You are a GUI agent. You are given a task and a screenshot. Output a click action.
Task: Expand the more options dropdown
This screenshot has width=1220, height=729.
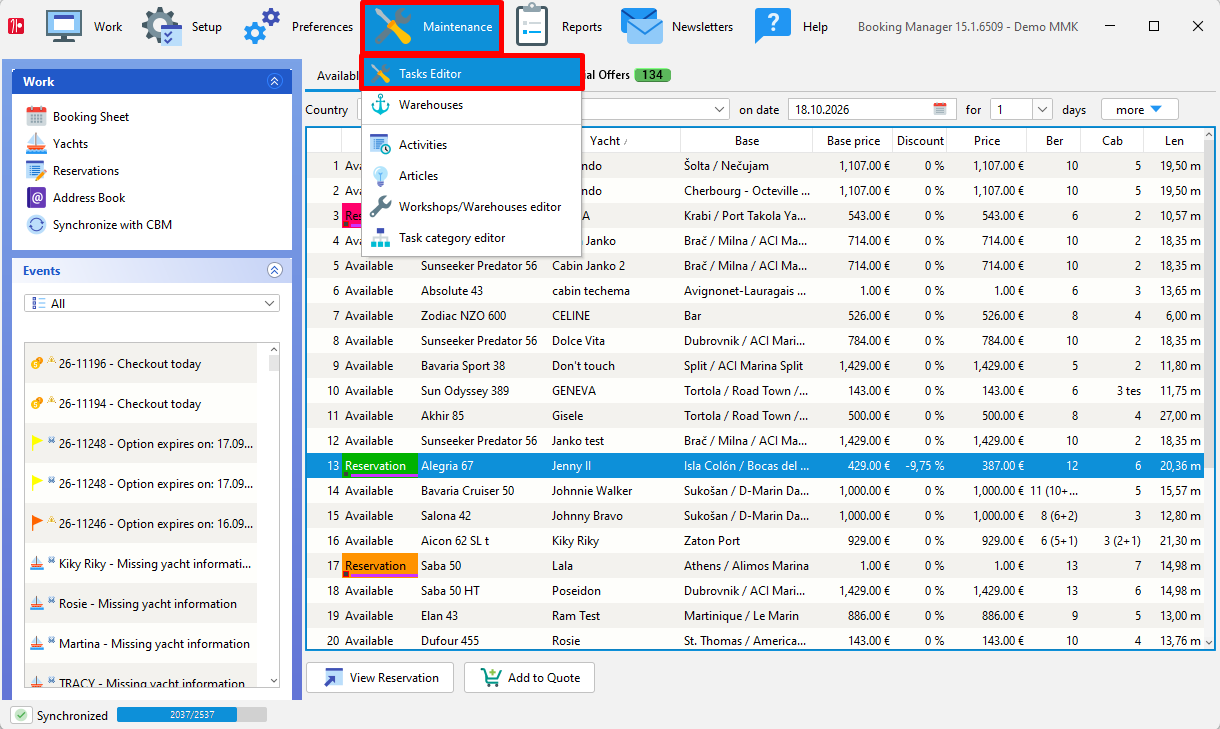tap(1140, 110)
